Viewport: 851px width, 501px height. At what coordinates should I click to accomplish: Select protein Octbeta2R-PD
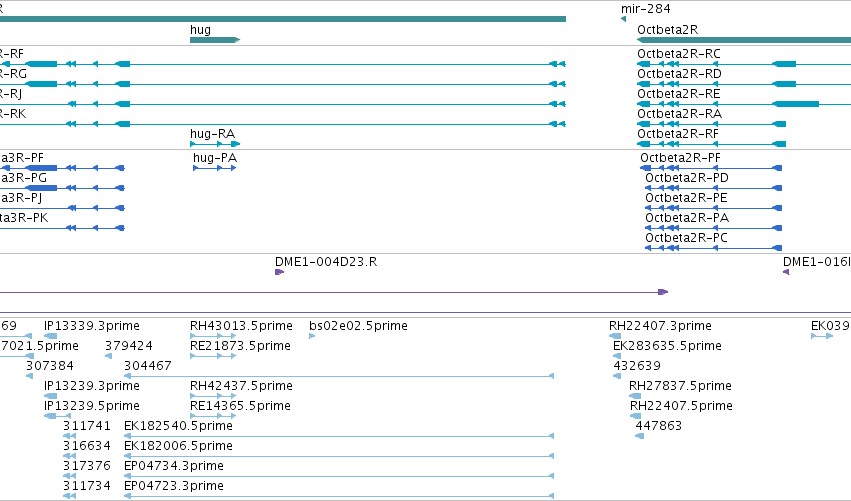coord(687,178)
